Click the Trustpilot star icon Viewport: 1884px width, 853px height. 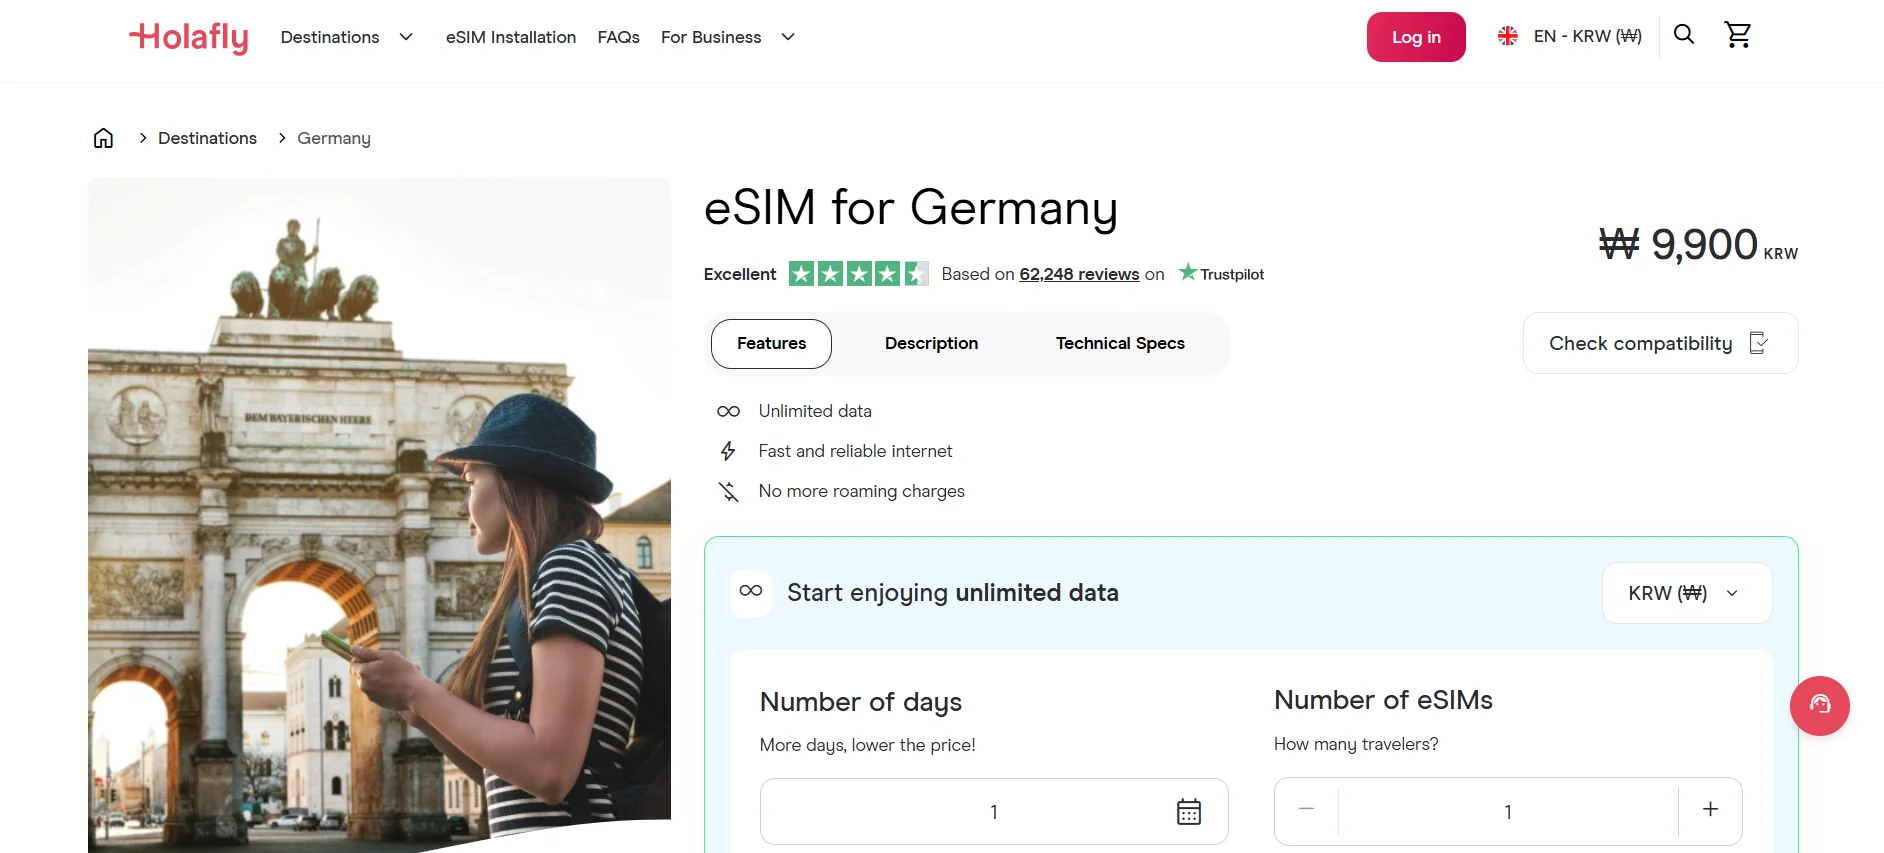pyautogui.click(x=1188, y=272)
